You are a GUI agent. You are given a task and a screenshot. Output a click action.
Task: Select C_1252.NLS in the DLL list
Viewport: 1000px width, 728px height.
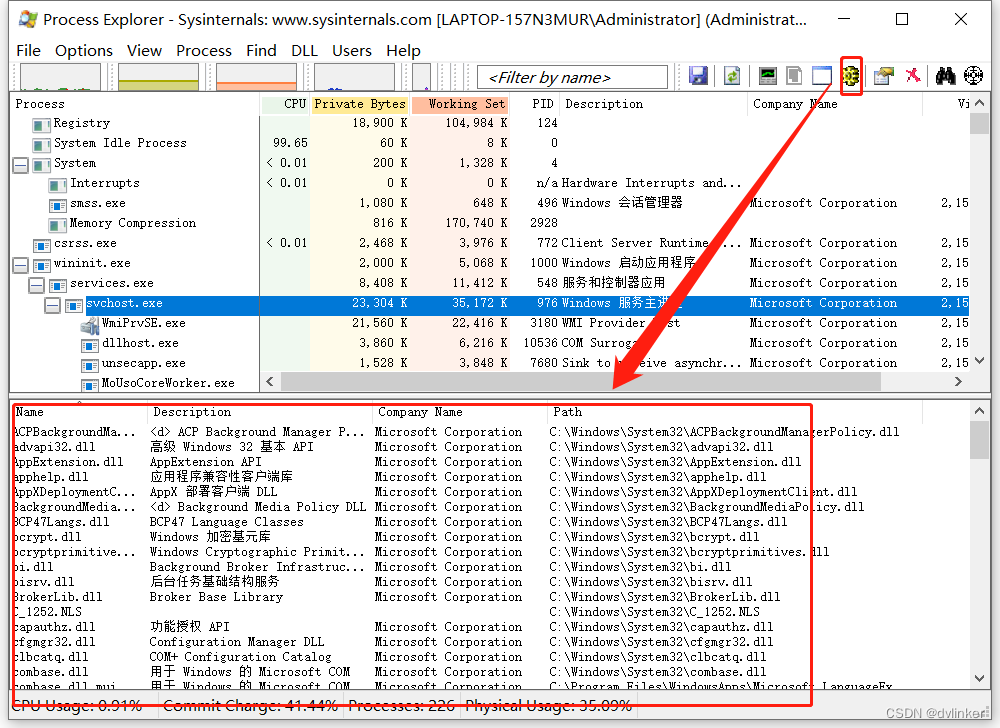[x=48, y=613]
